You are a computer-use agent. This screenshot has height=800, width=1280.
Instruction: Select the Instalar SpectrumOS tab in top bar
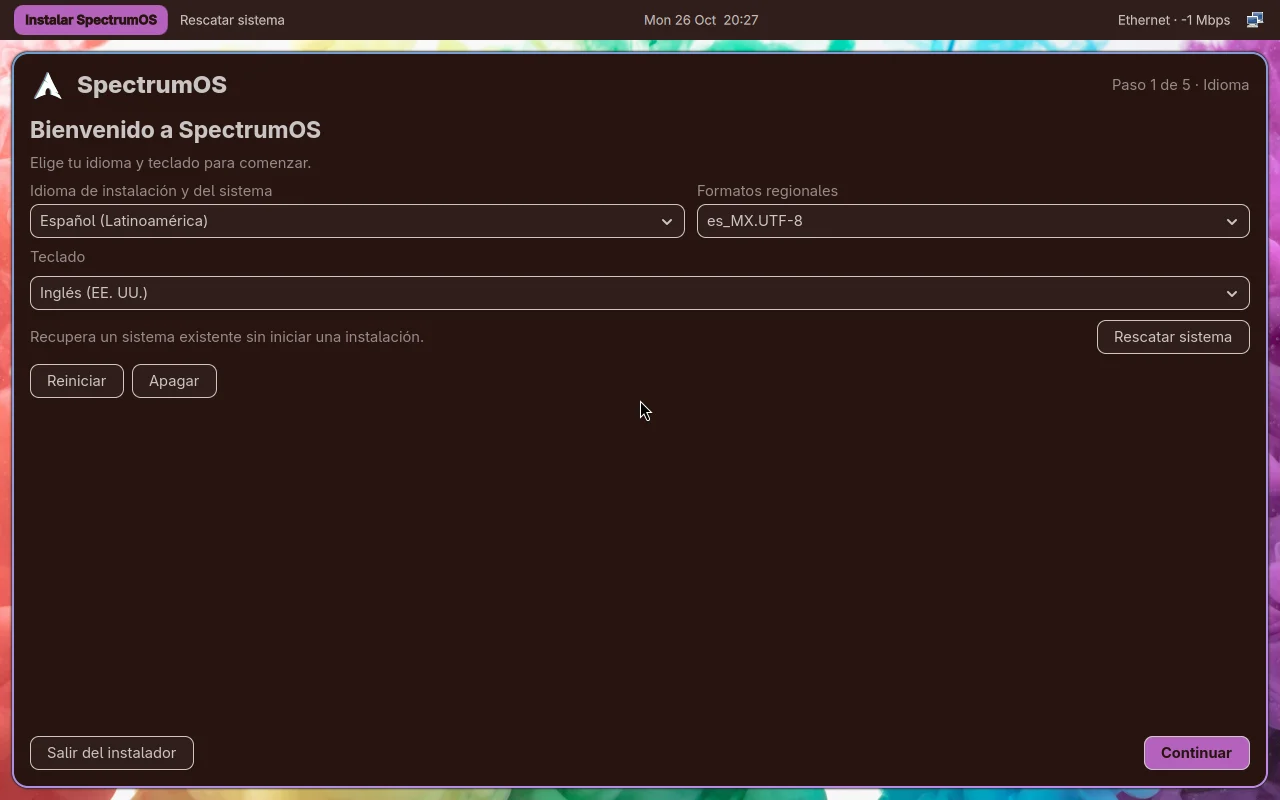click(x=91, y=20)
